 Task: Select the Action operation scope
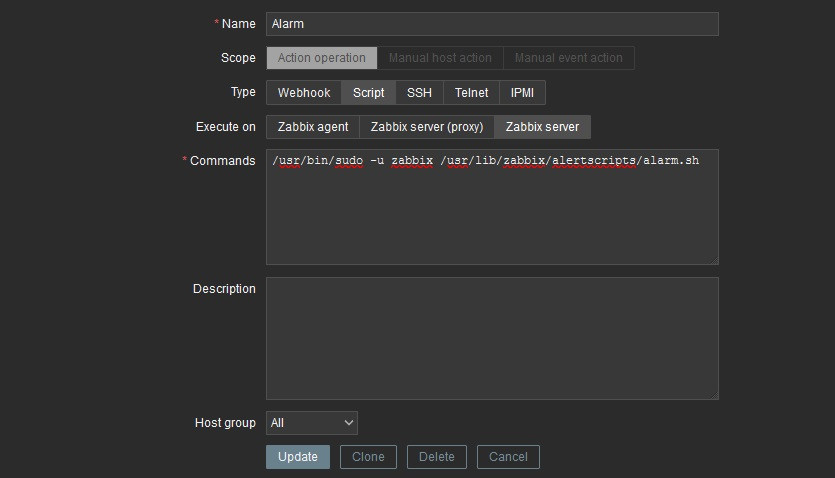pyautogui.click(x=322, y=57)
